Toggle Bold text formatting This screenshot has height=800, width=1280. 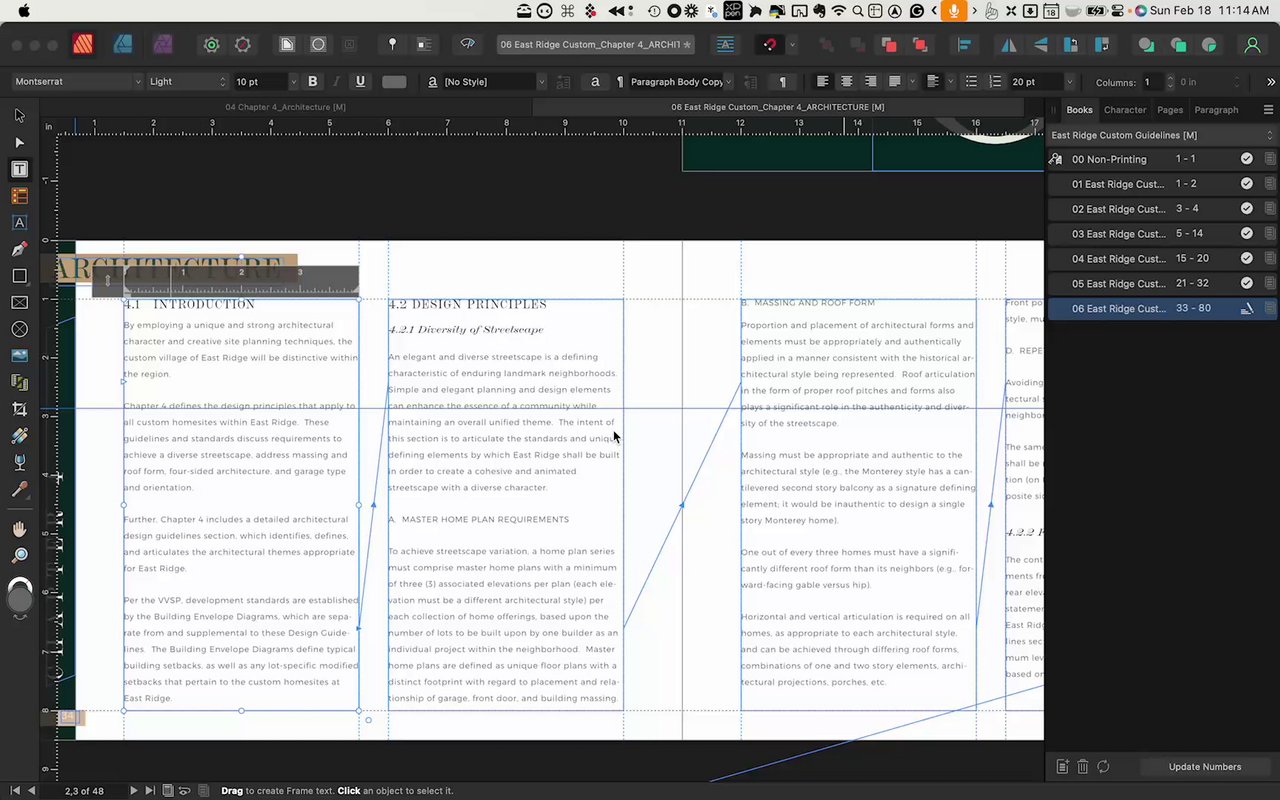pyautogui.click(x=313, y=82)
